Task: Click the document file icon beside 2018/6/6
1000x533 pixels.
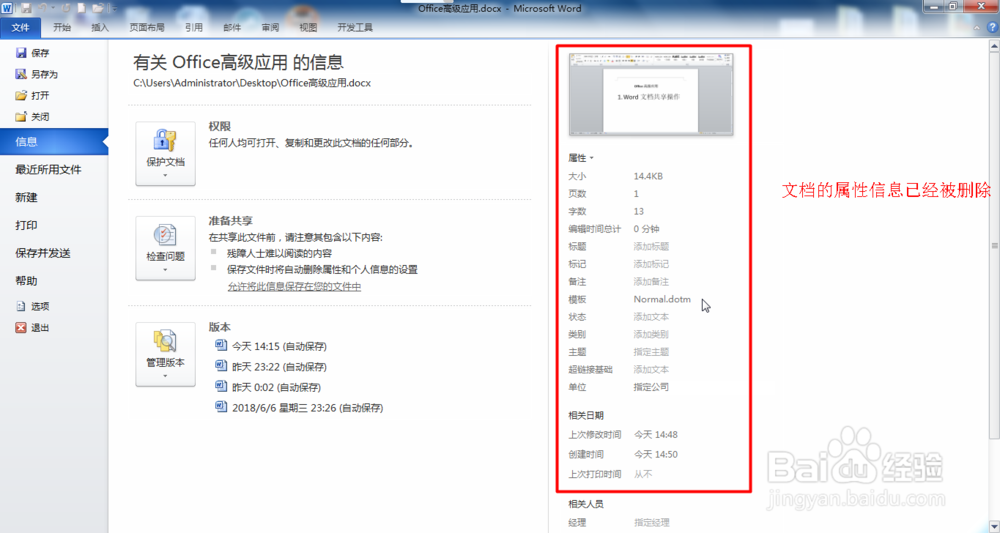Action: (221, 406)
